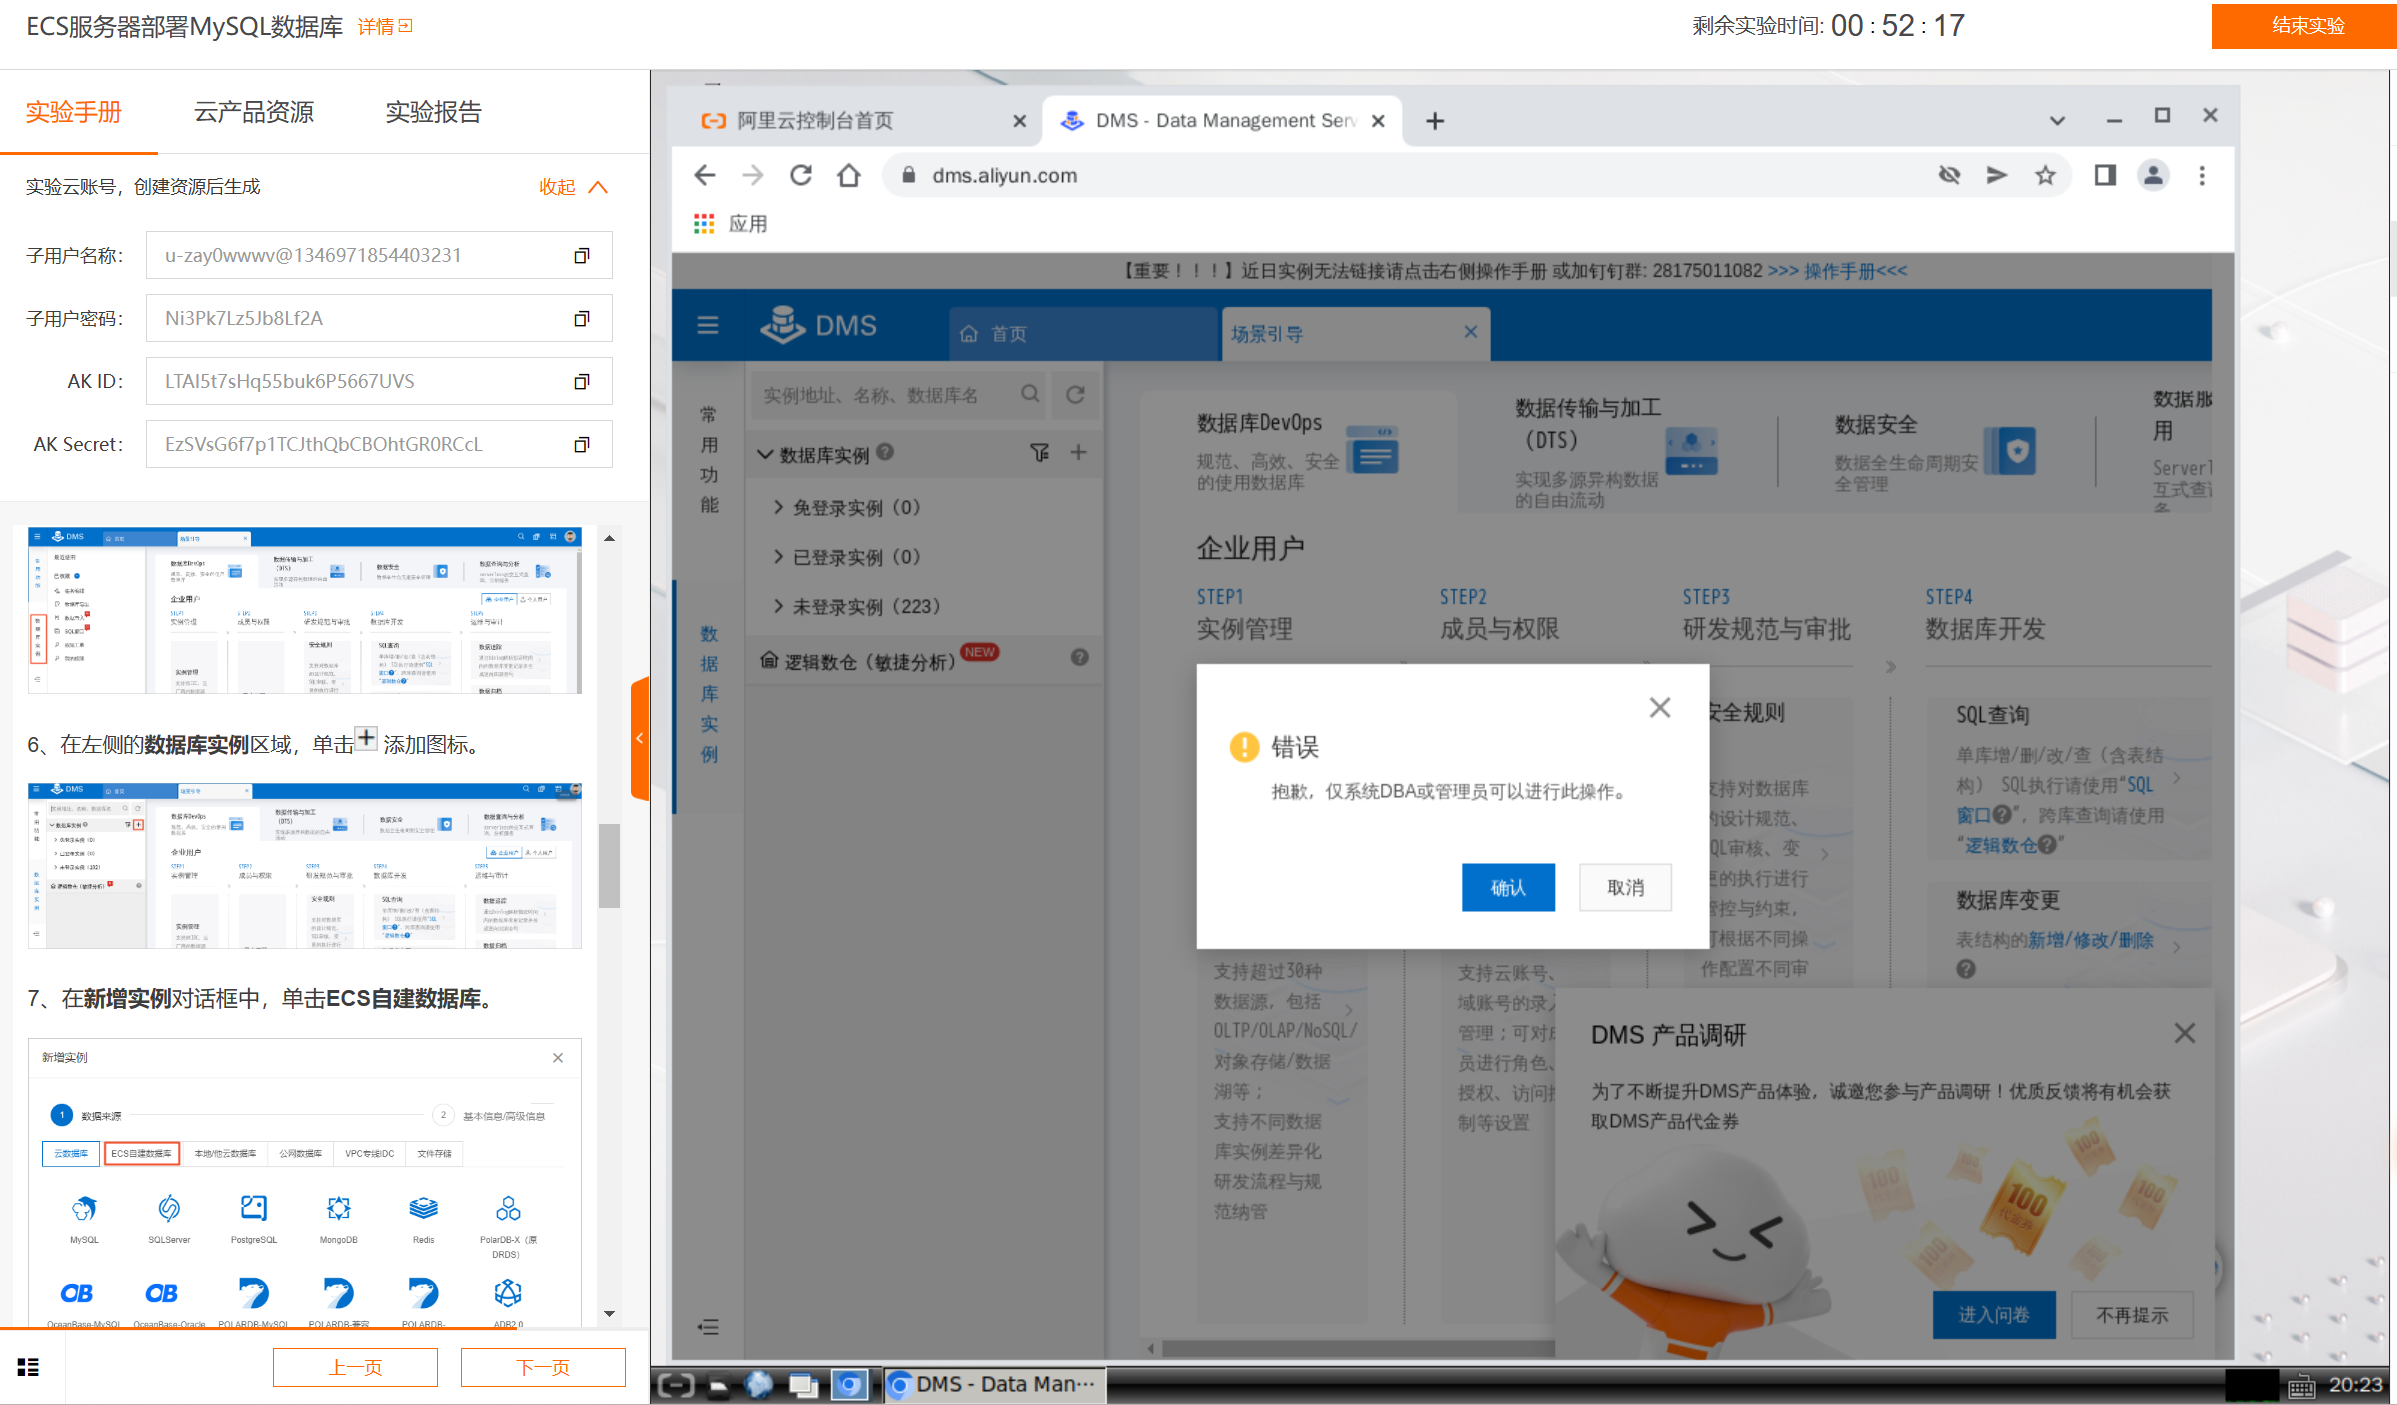Reload the dms.aliyun.com page
2397x1405 pixels.
(x=801, y=176)
